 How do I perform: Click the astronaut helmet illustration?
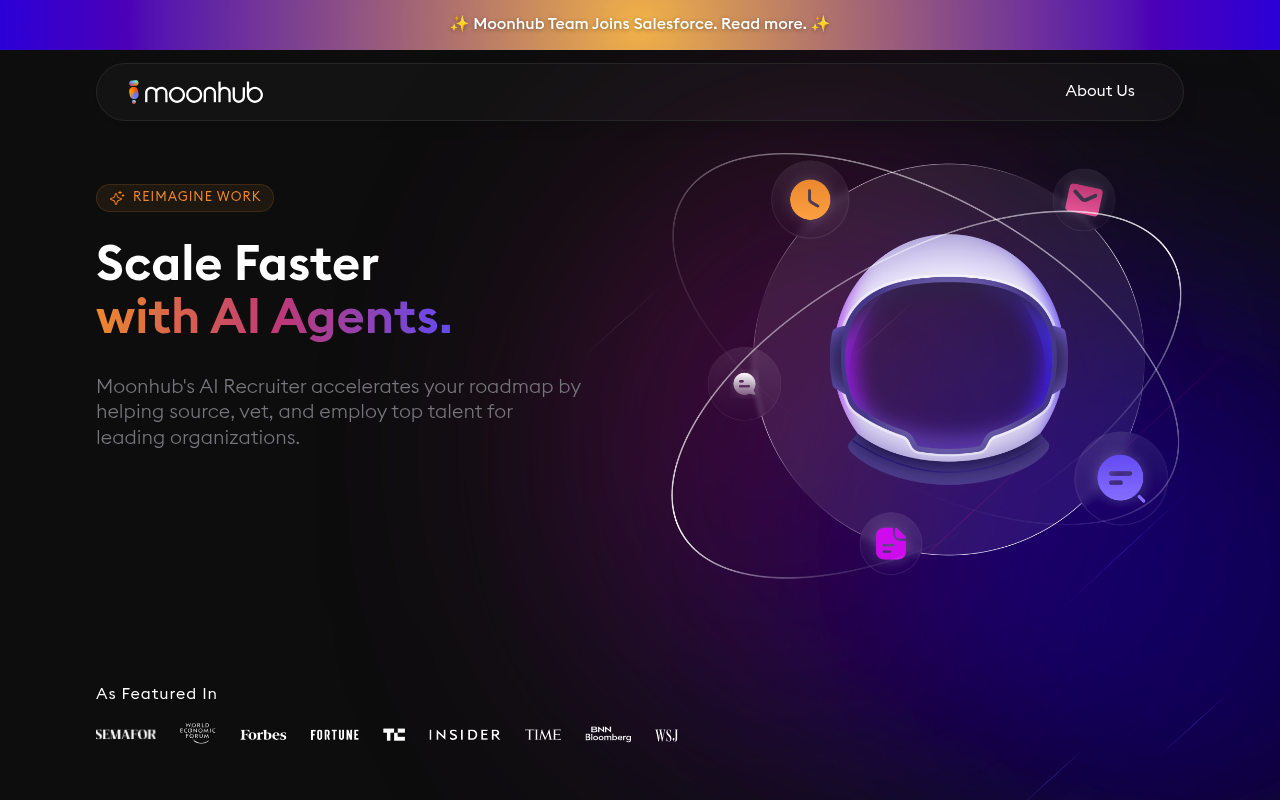949,360
